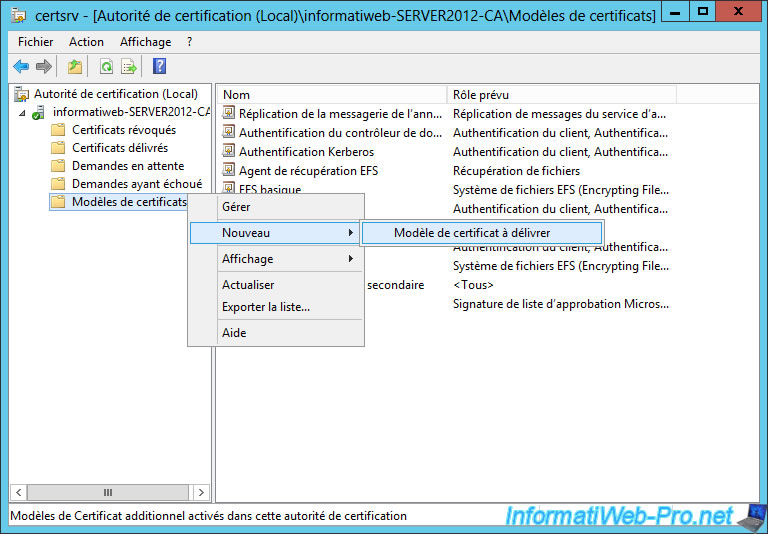Click the Agent de récupération EFS icon
This screenshot has width=768, height=534.
click(x=228, y=170)
